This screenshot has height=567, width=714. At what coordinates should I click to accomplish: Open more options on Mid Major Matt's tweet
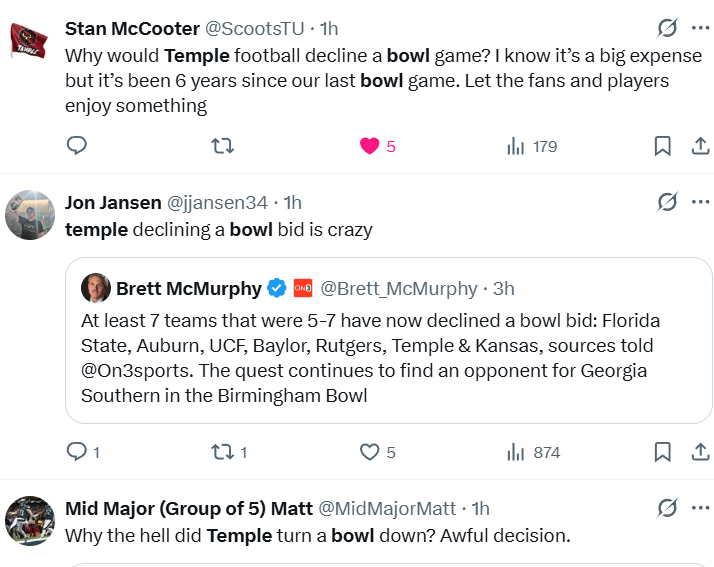700,508
